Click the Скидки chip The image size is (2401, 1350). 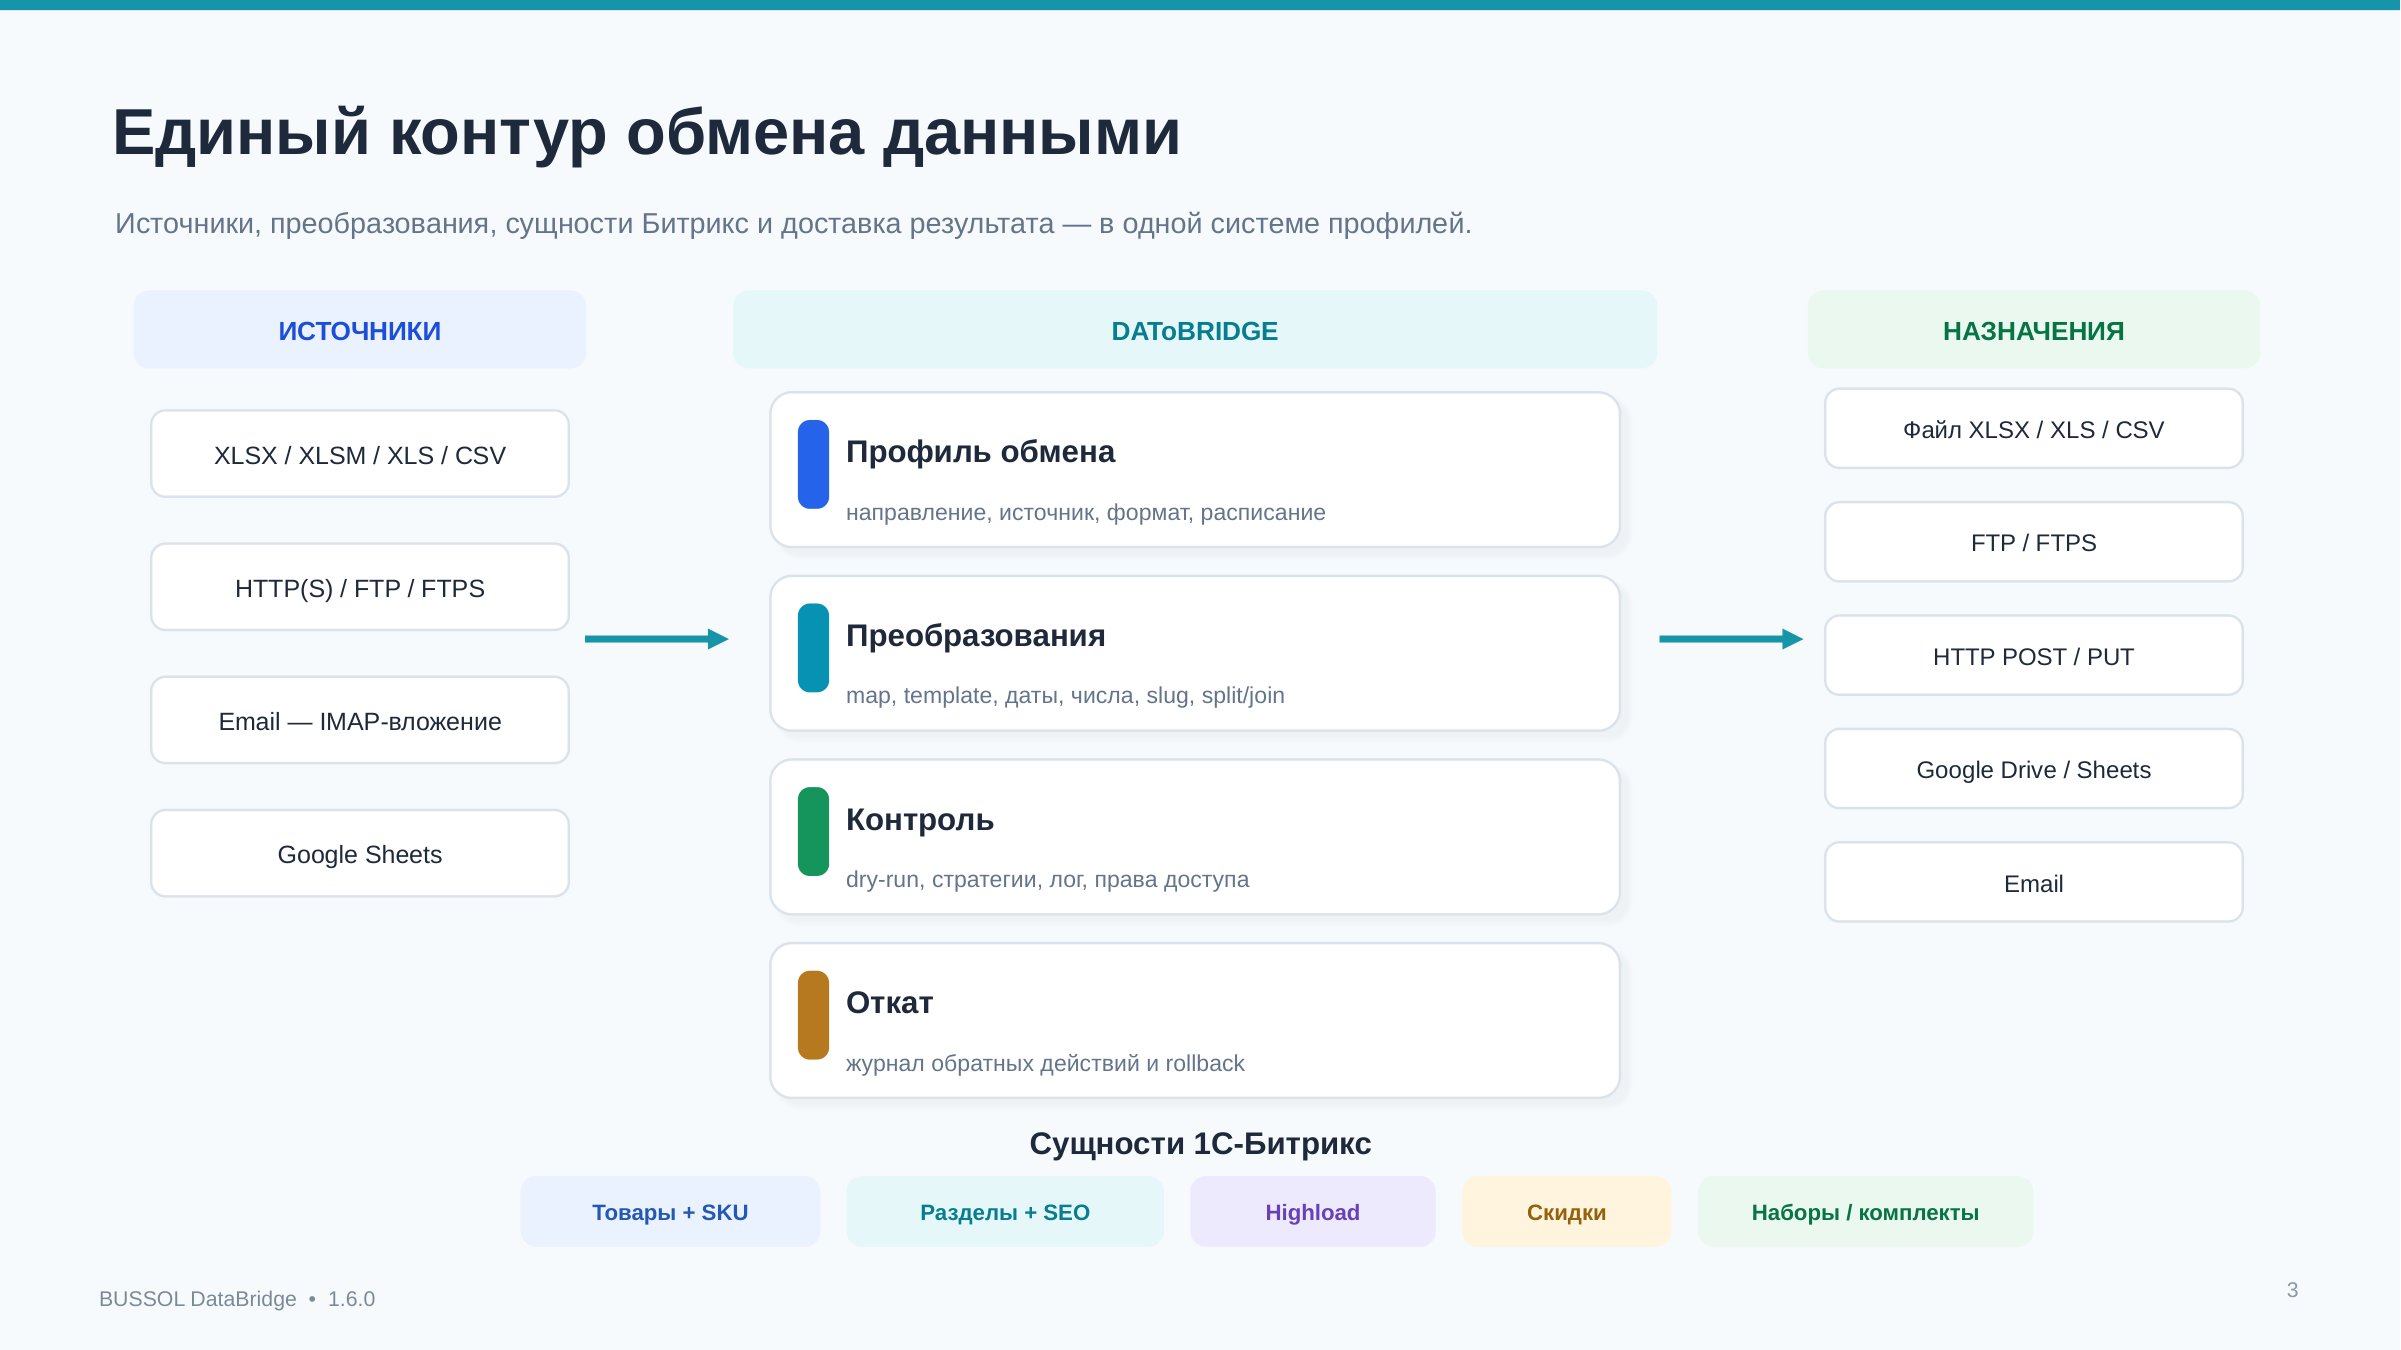point(1566,1212)
